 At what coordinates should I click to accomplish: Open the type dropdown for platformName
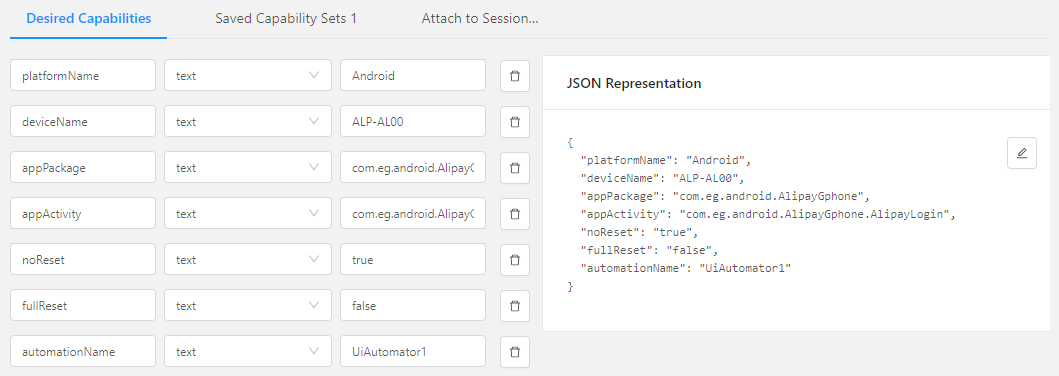[248, 76]
